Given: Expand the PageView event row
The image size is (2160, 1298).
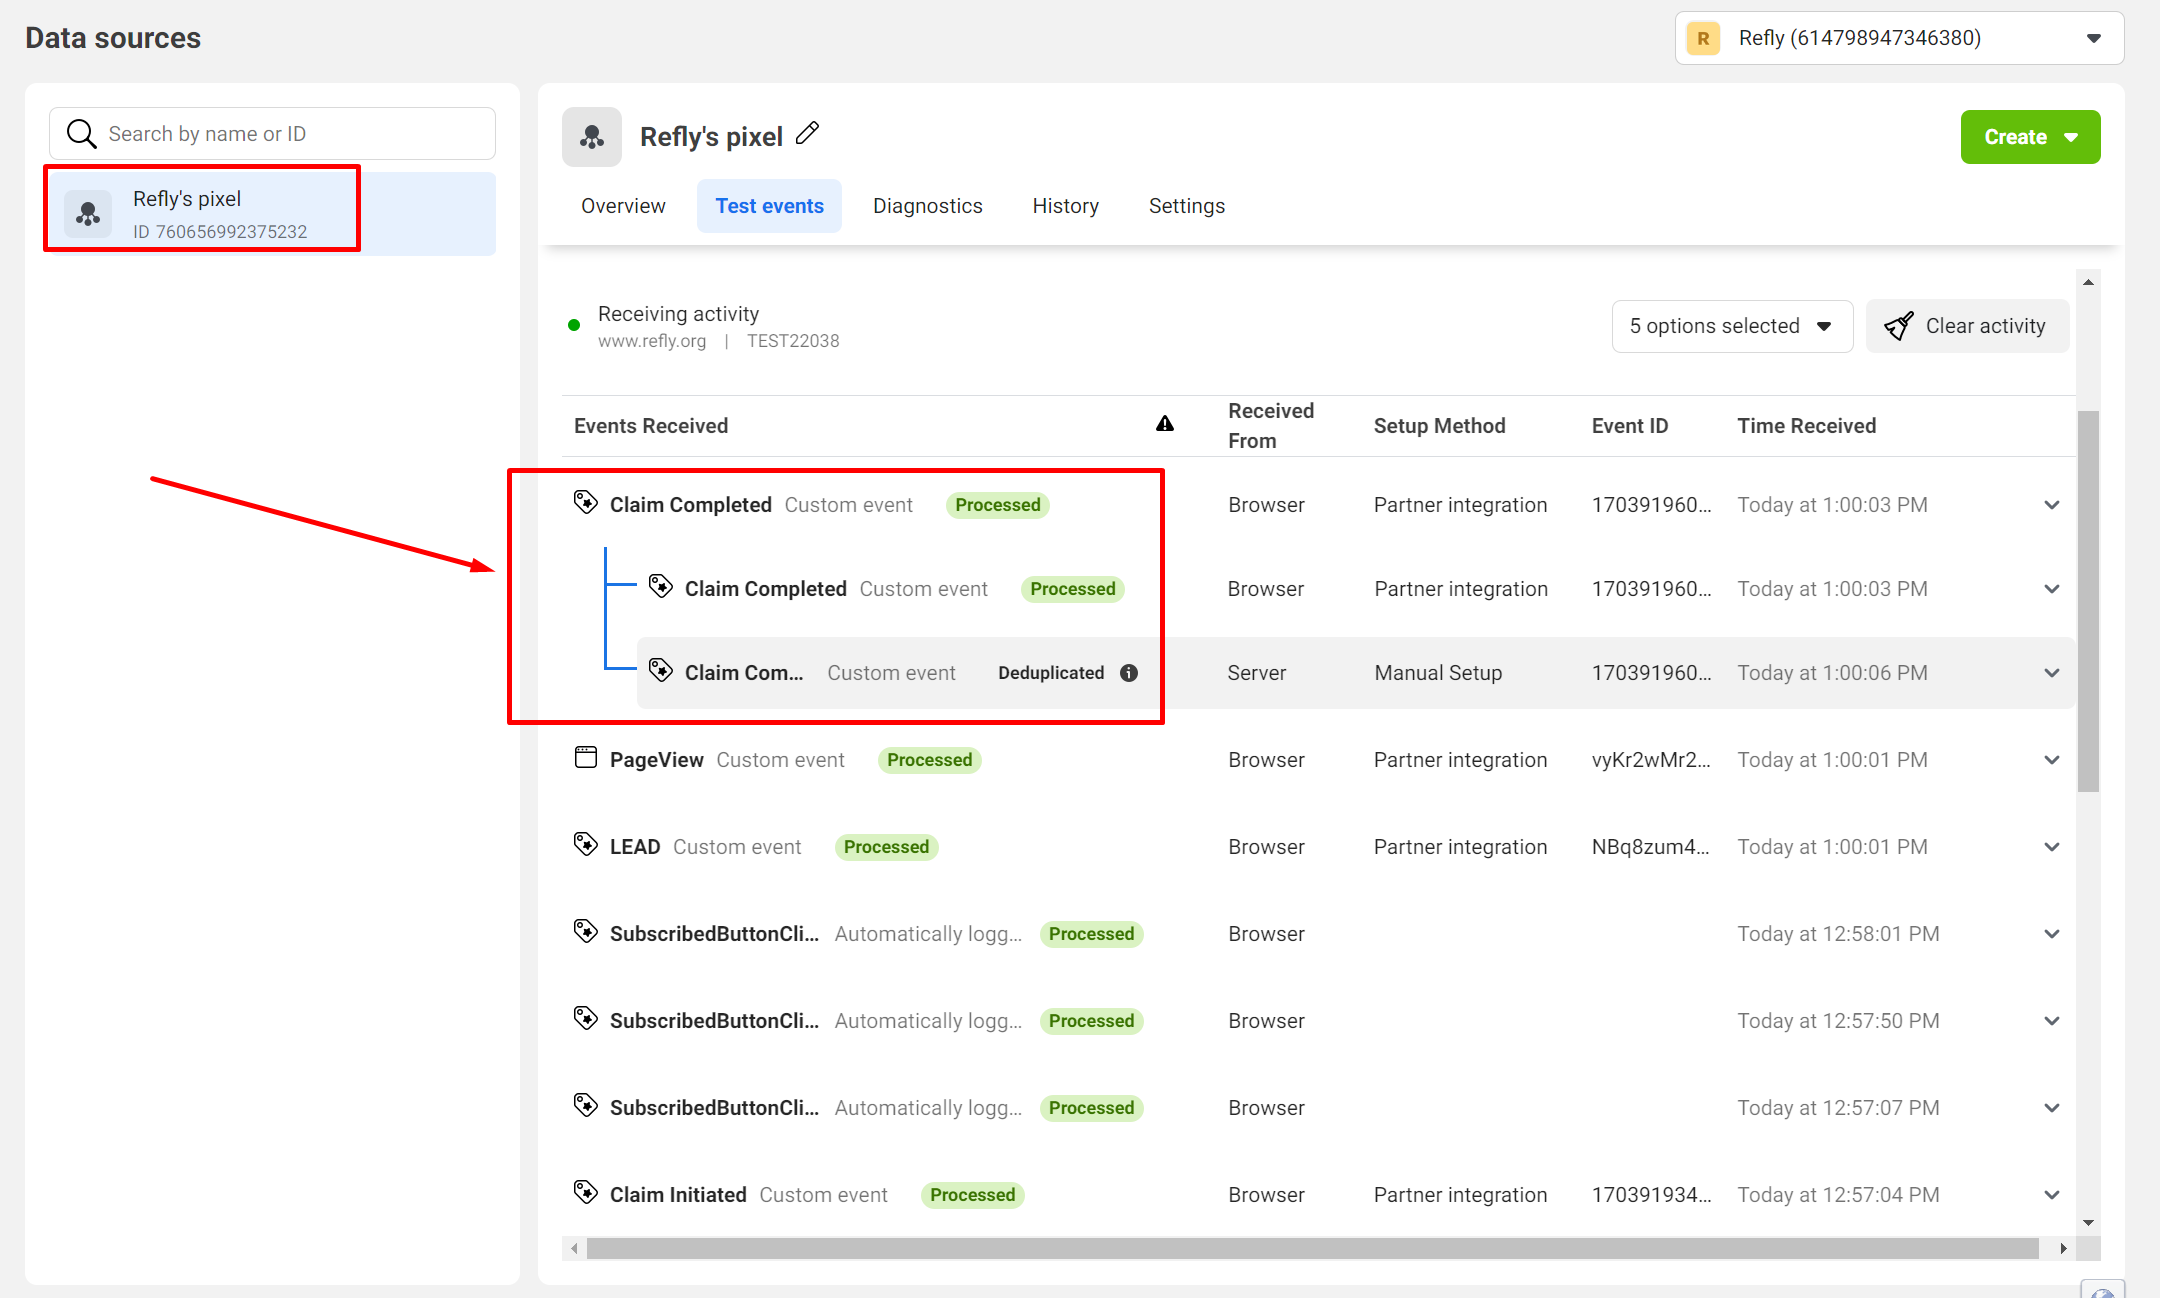Looking at the screenshot, I should click(2052, 760).
